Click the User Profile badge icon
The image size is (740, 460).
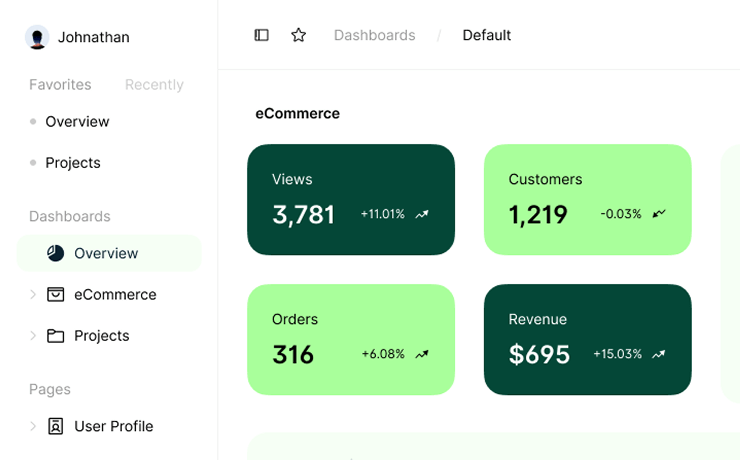(56, 426)
